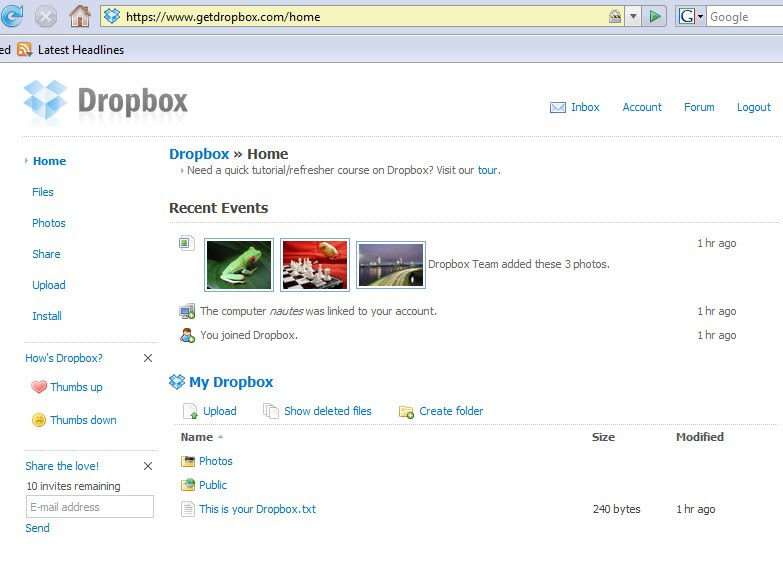Open the My Dropbox heading link
Viewport: 783px width, 568px height.
click(x=231, y=382)
